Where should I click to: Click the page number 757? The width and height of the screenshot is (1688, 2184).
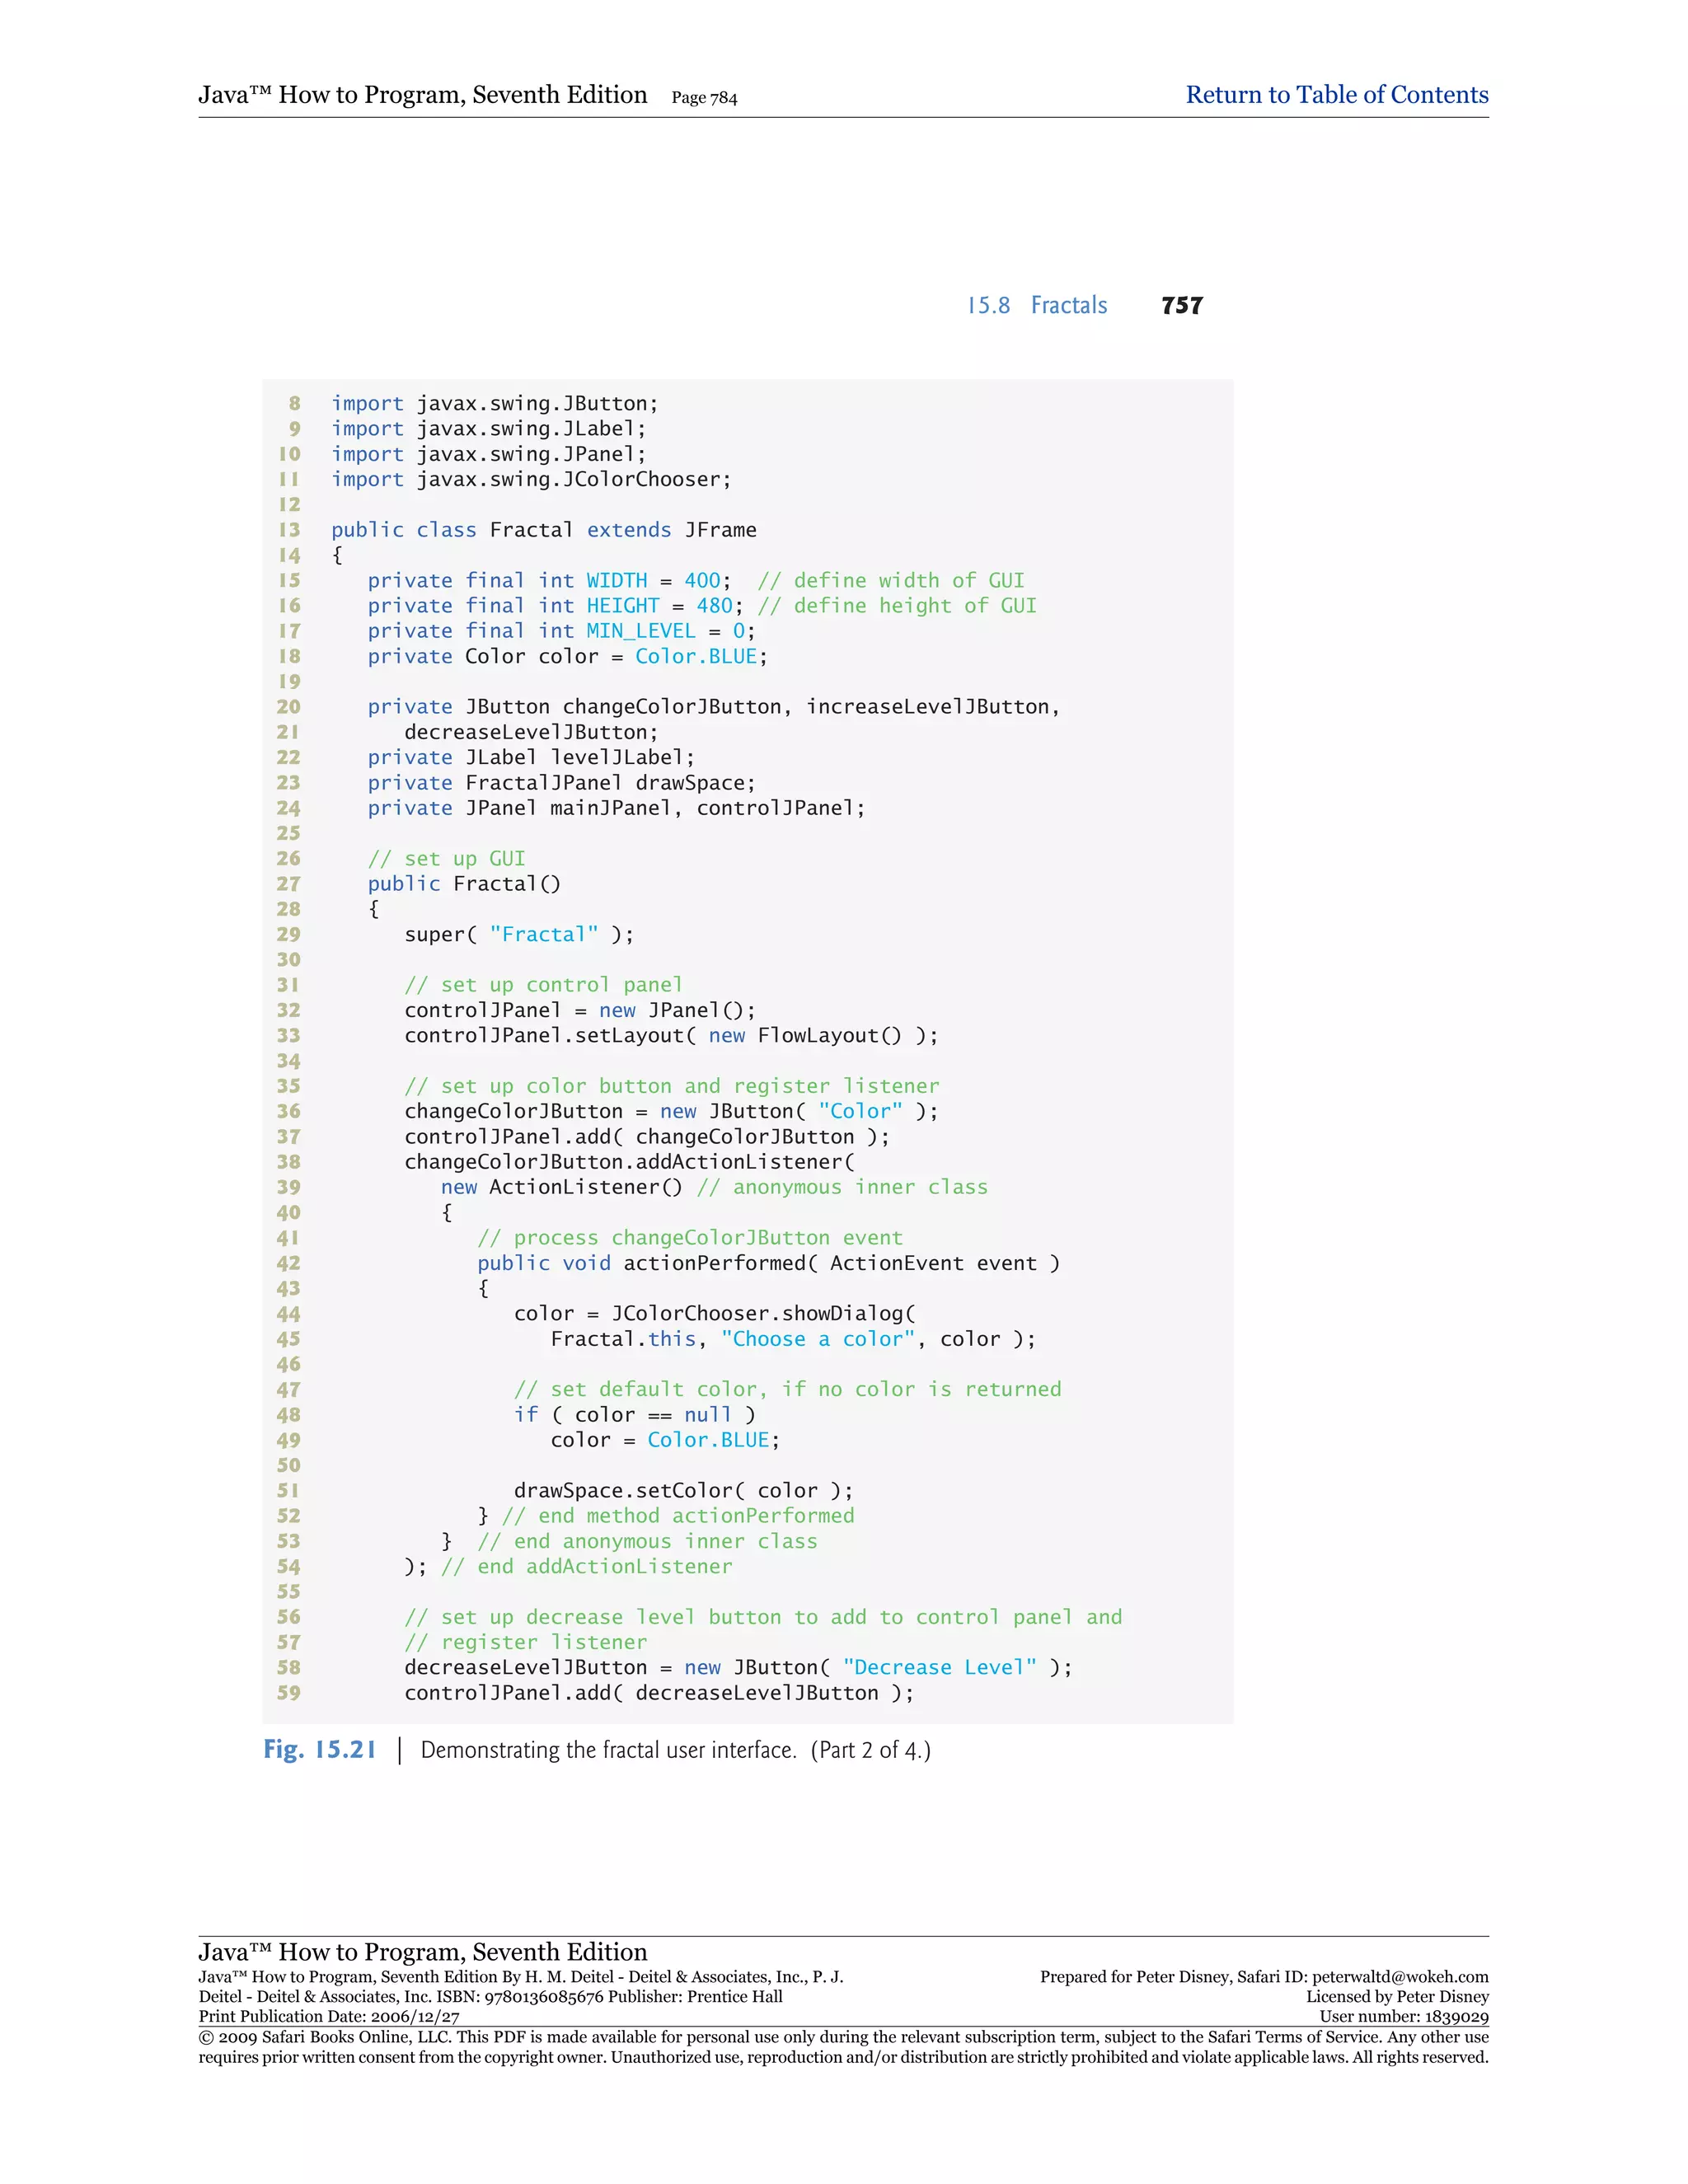1181,305
